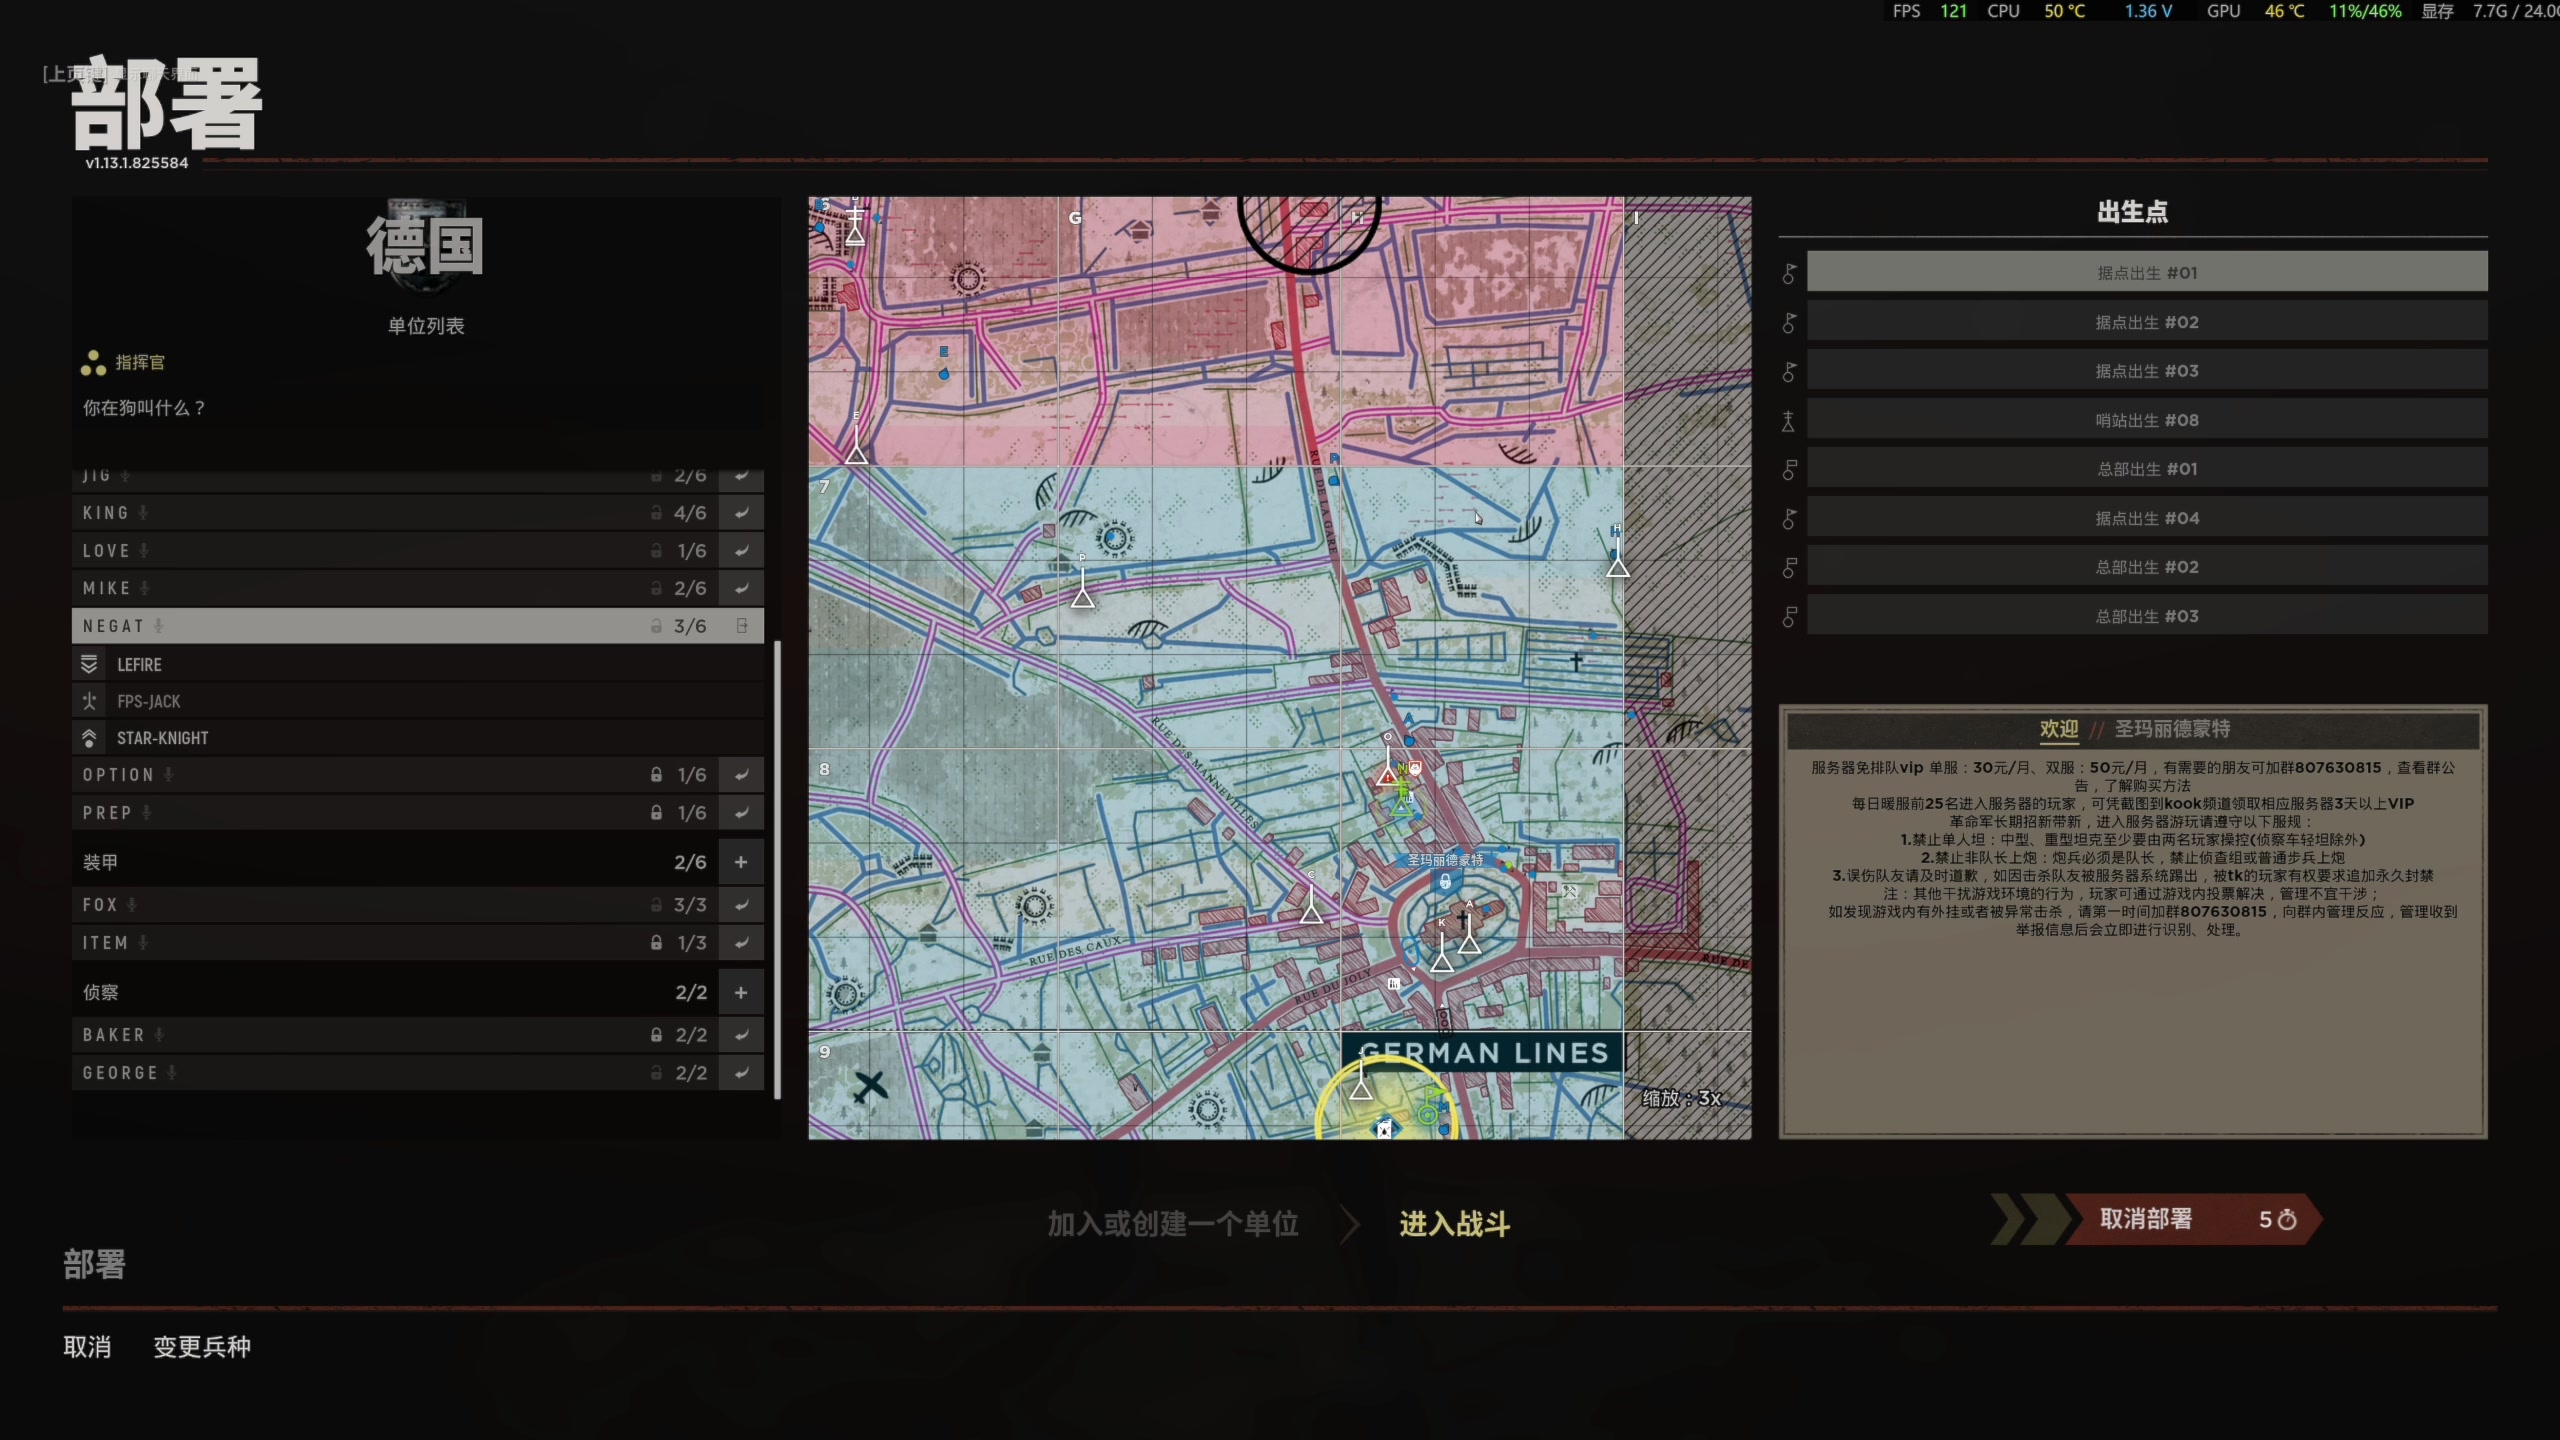Image resolution: width=2560 pixels, height=1440 pixels.
Task: Join the KING squad via its arrow icon
Action: pos(741,513)
